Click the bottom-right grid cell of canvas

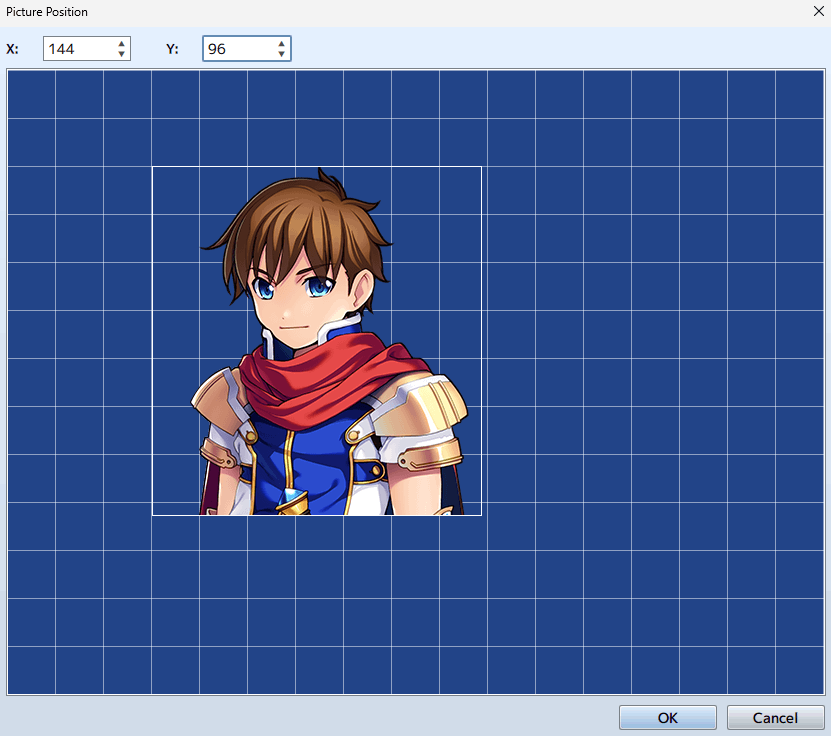800,670
